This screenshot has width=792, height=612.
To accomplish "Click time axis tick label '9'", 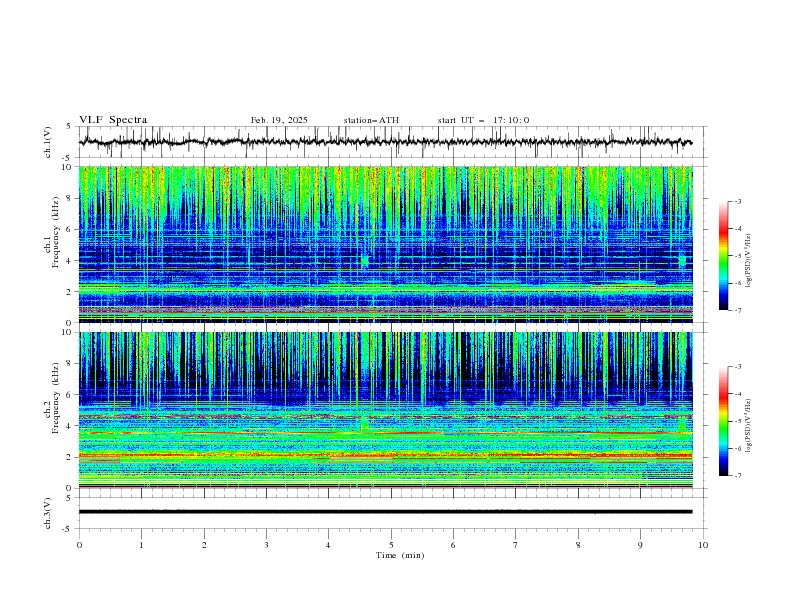I will point(640,545).
